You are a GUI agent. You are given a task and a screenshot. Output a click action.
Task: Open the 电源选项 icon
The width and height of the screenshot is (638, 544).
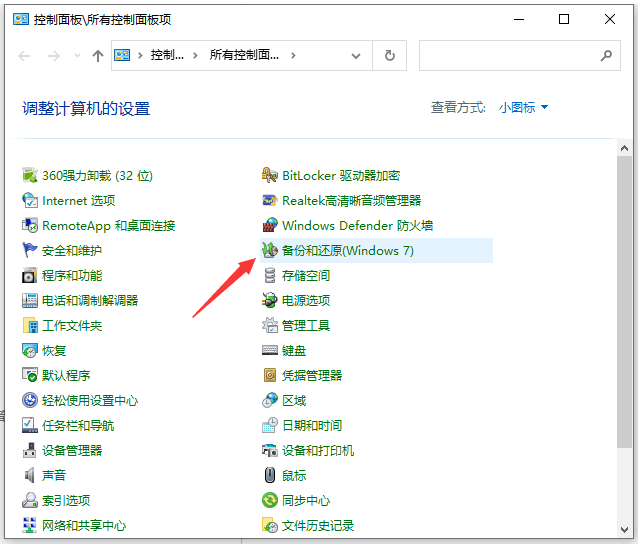point(270,300)
